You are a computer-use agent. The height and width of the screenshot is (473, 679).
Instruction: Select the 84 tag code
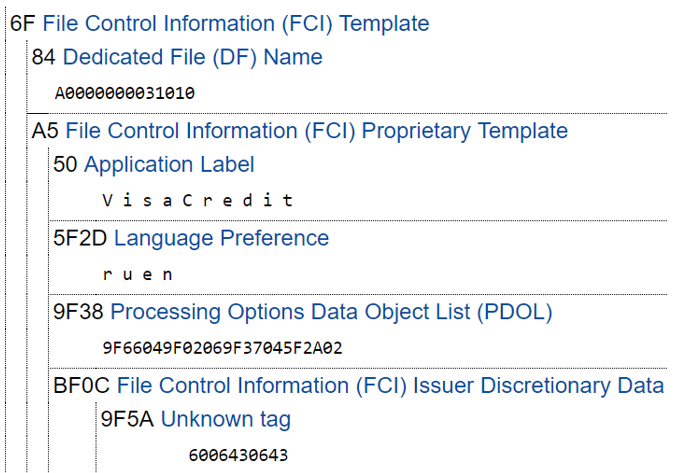coord(44,57)
